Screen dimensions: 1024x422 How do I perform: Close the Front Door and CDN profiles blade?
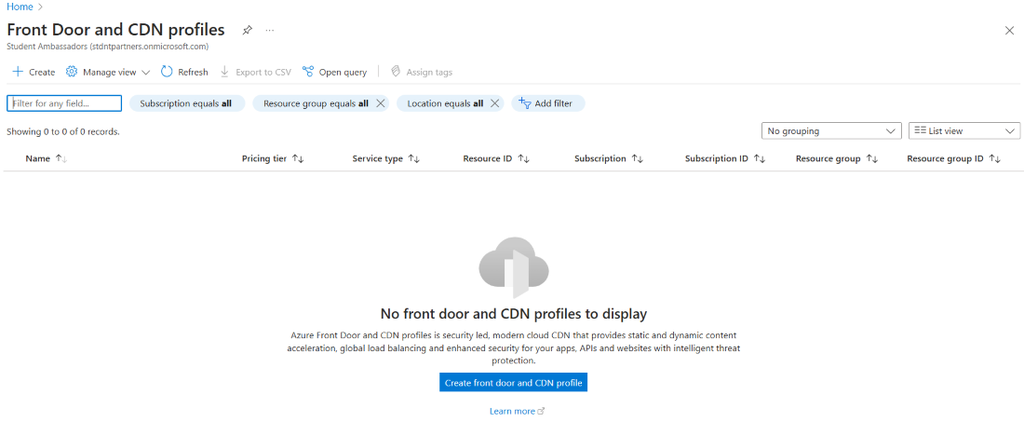pyautogui.click(x=1009, y=31)
